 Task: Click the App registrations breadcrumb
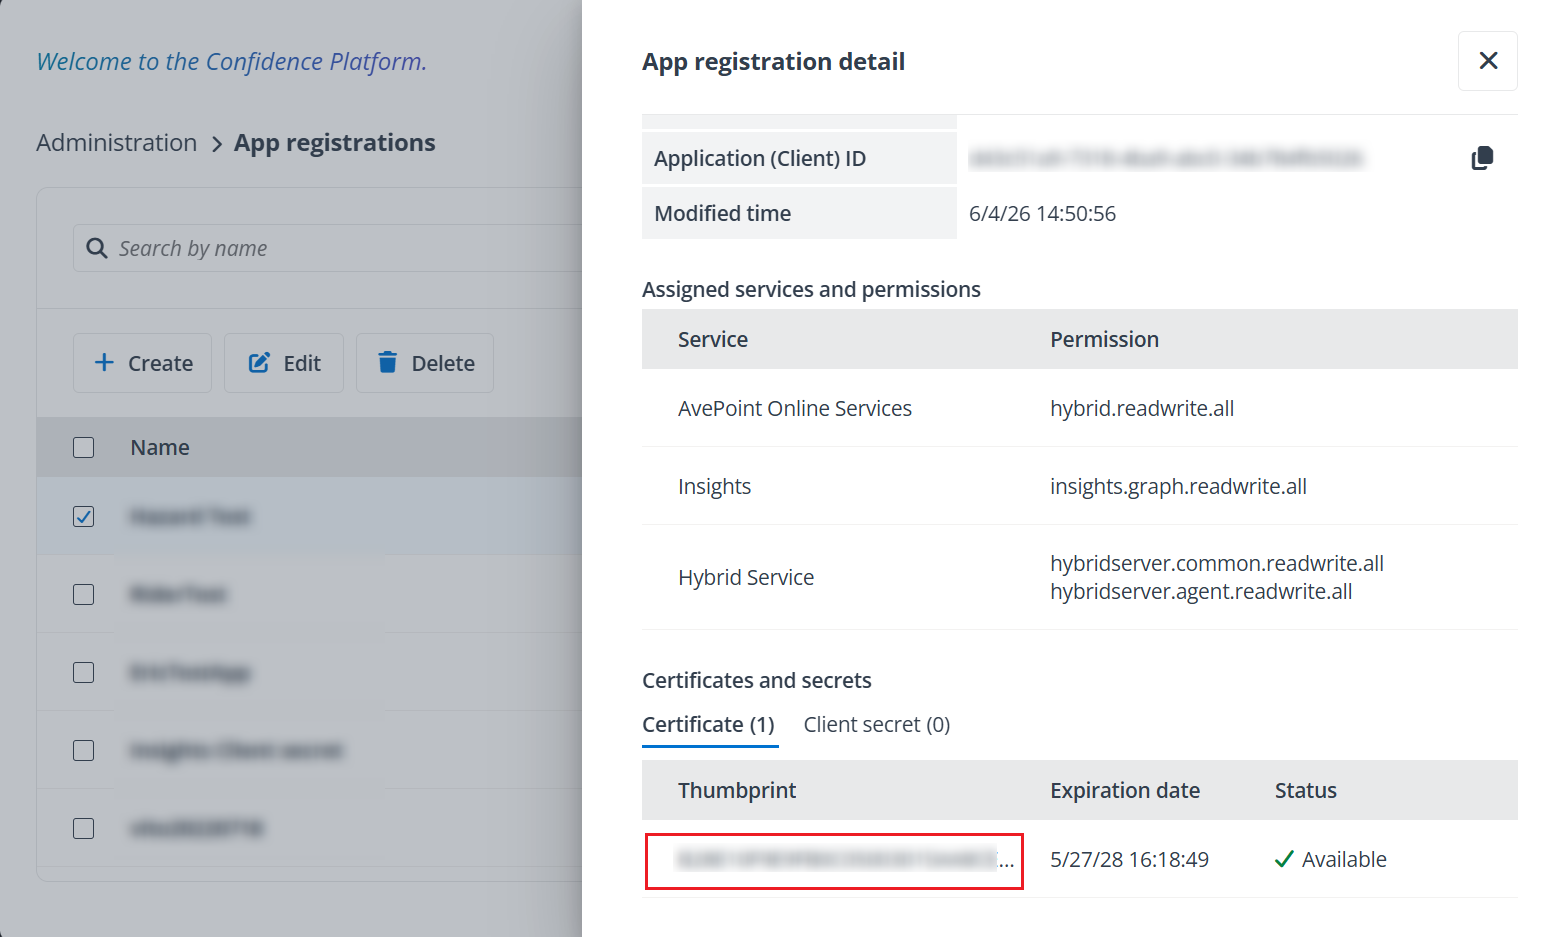[335, 143]
